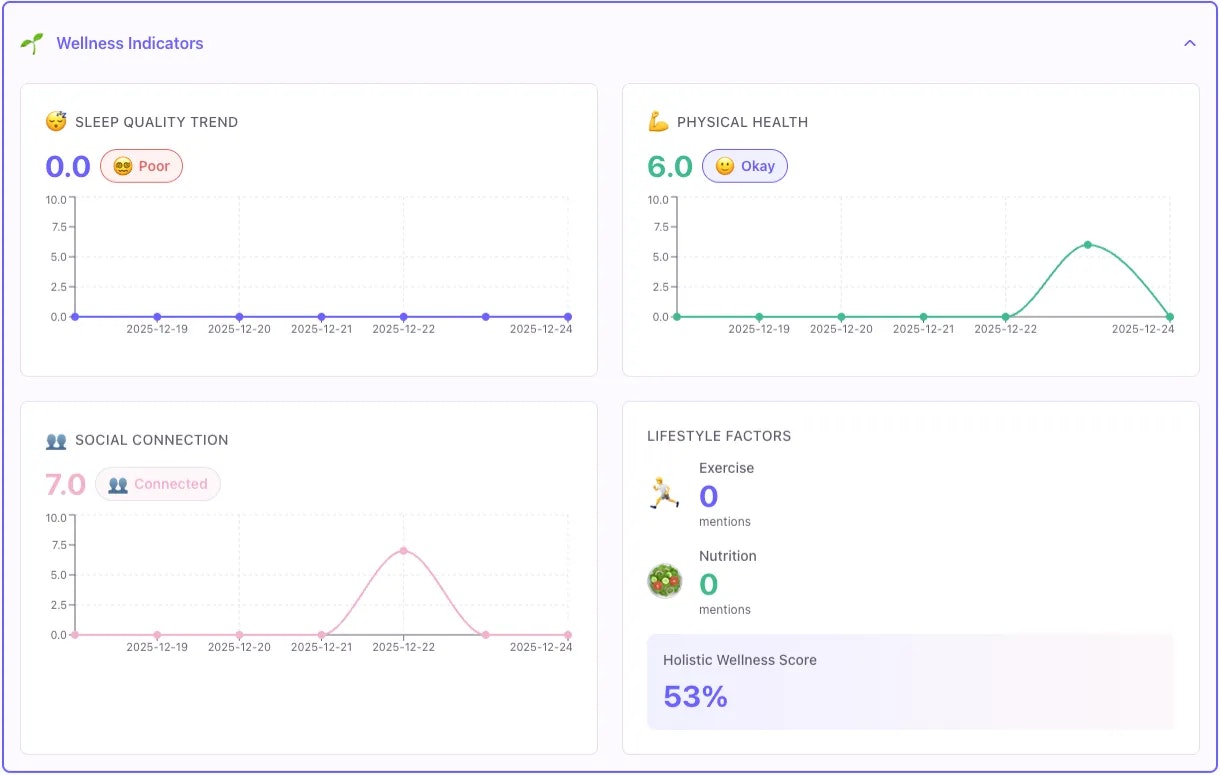1220x775 pixels.
Task: Click the peak data point on the Physical Health chart
Action: point(1087,243)
